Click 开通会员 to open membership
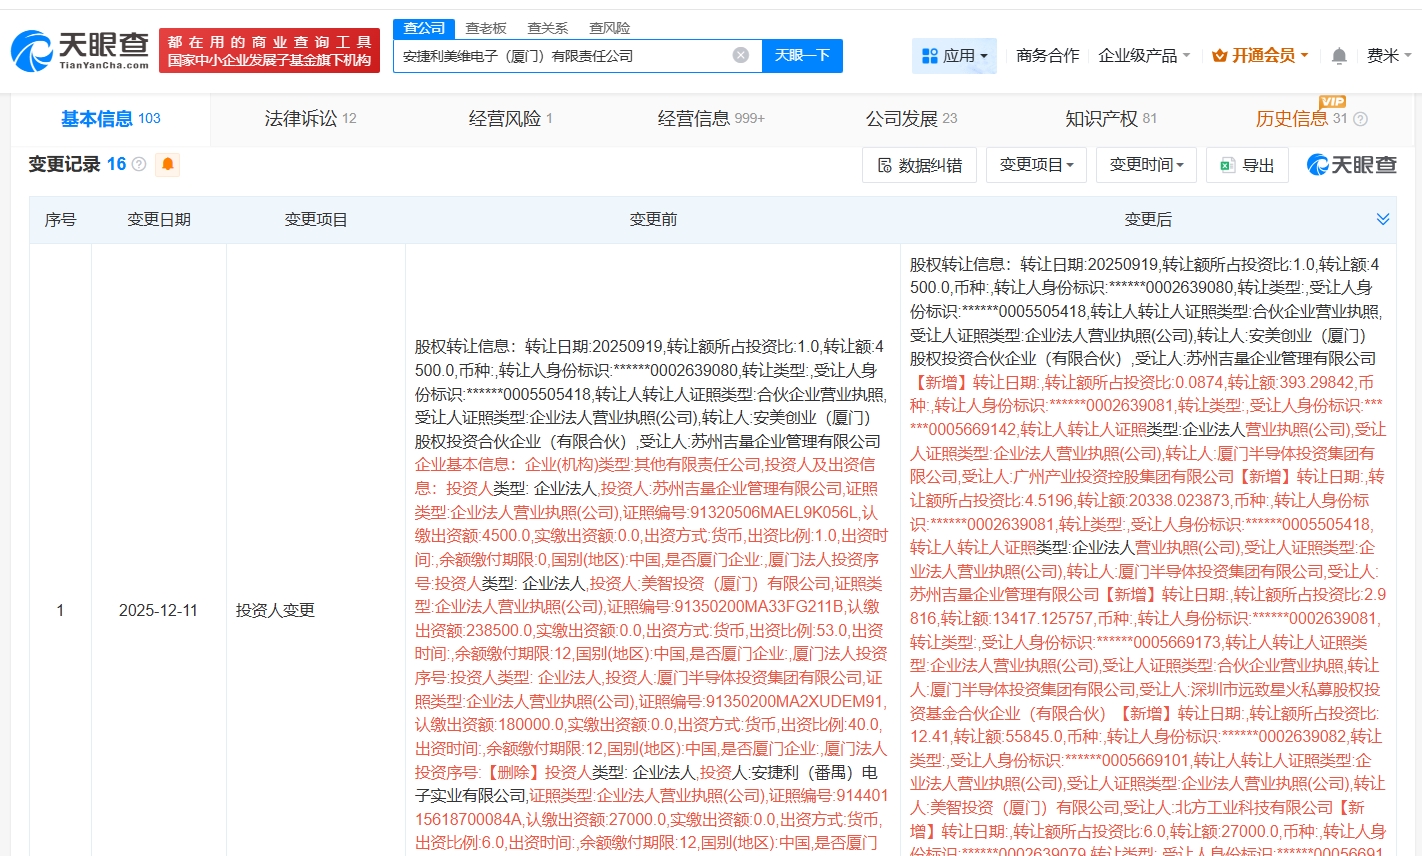Viewport: 1422px width, 856px height. point(1260,56)
